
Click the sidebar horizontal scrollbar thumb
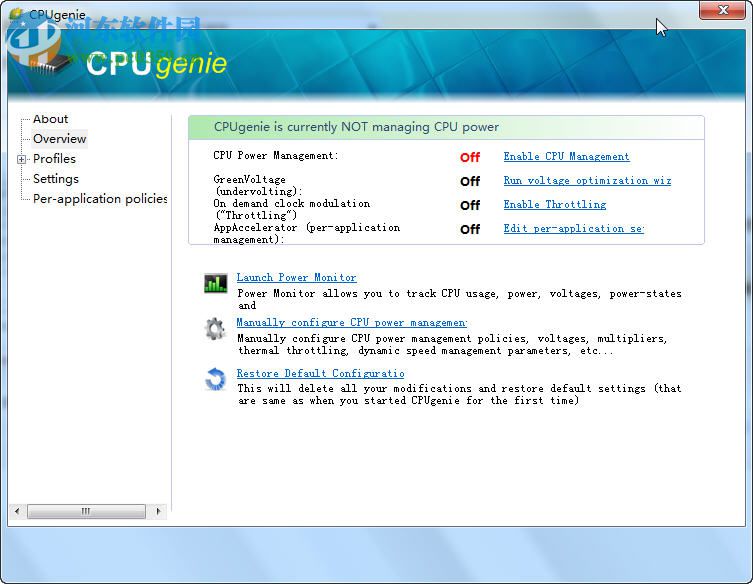pyautogui.click(x=86, y=511)
